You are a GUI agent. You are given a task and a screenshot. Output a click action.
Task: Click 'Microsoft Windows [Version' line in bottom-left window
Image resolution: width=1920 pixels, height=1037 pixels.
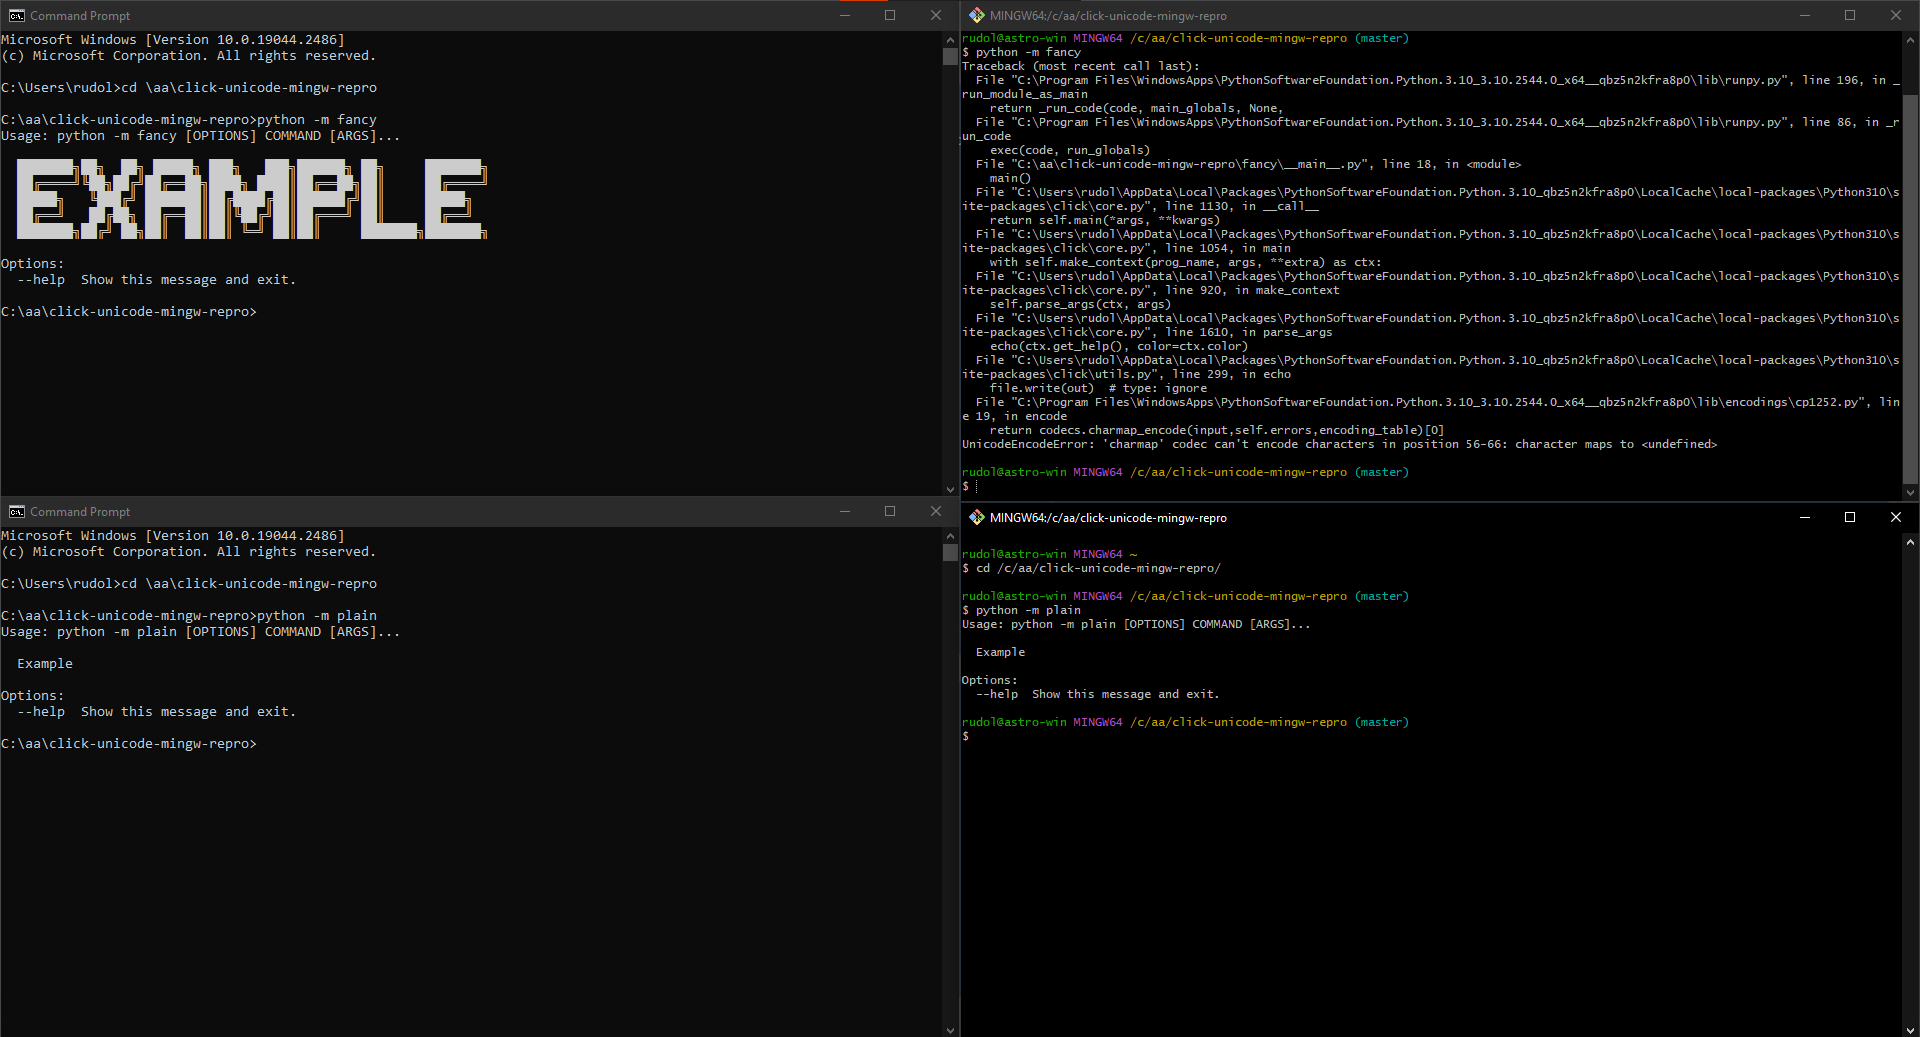172,536
